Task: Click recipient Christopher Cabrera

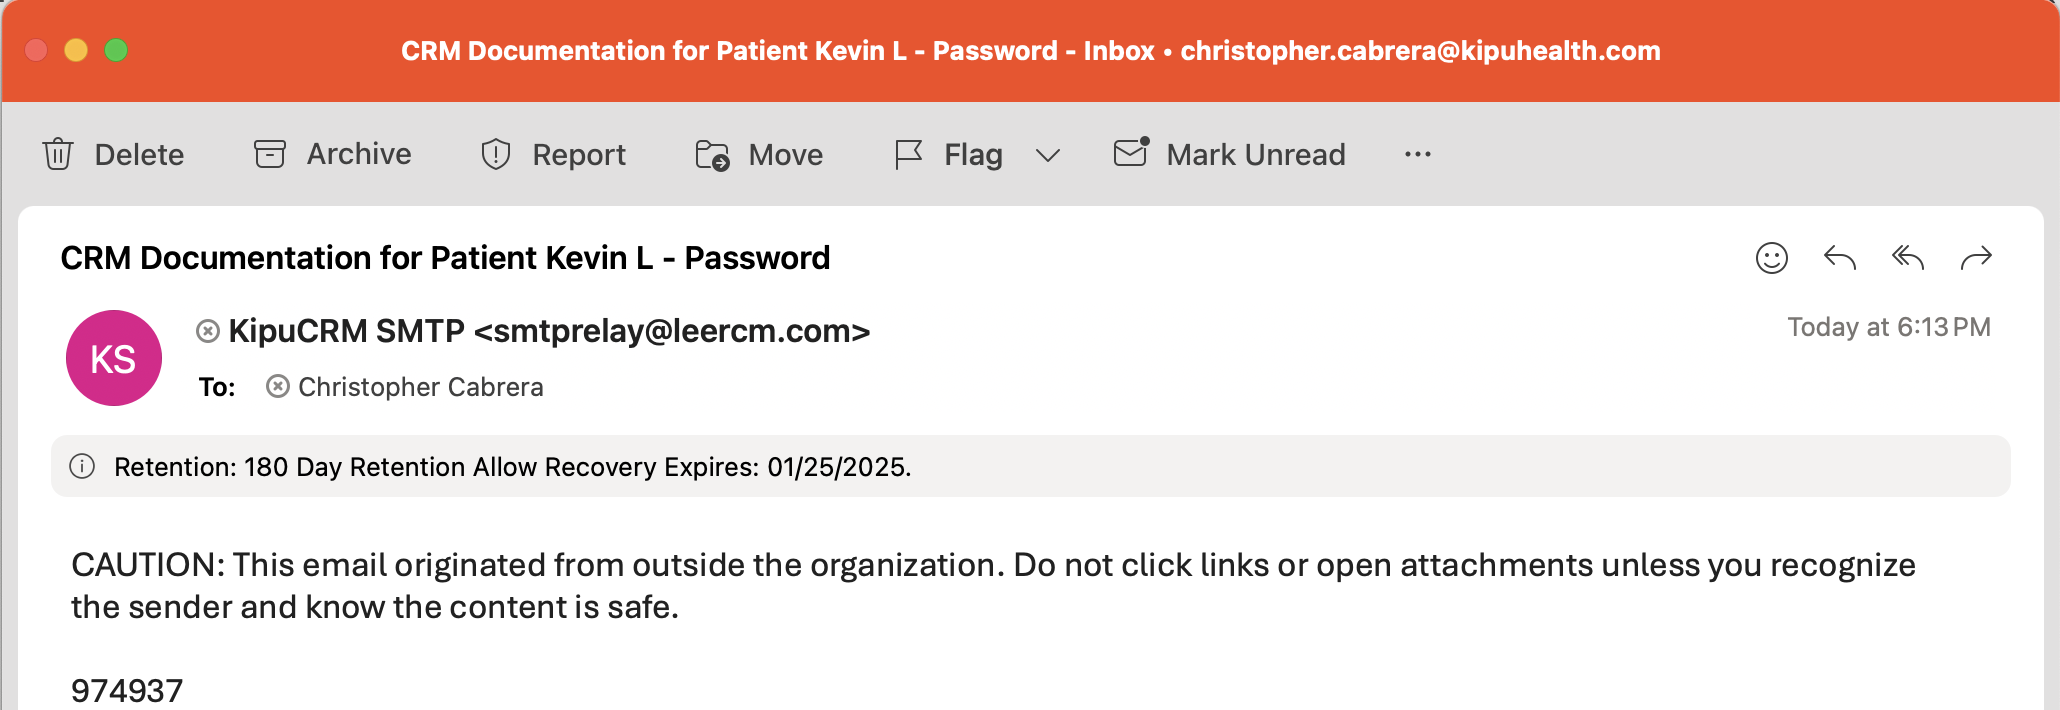Action: click(x=420, y=387)
